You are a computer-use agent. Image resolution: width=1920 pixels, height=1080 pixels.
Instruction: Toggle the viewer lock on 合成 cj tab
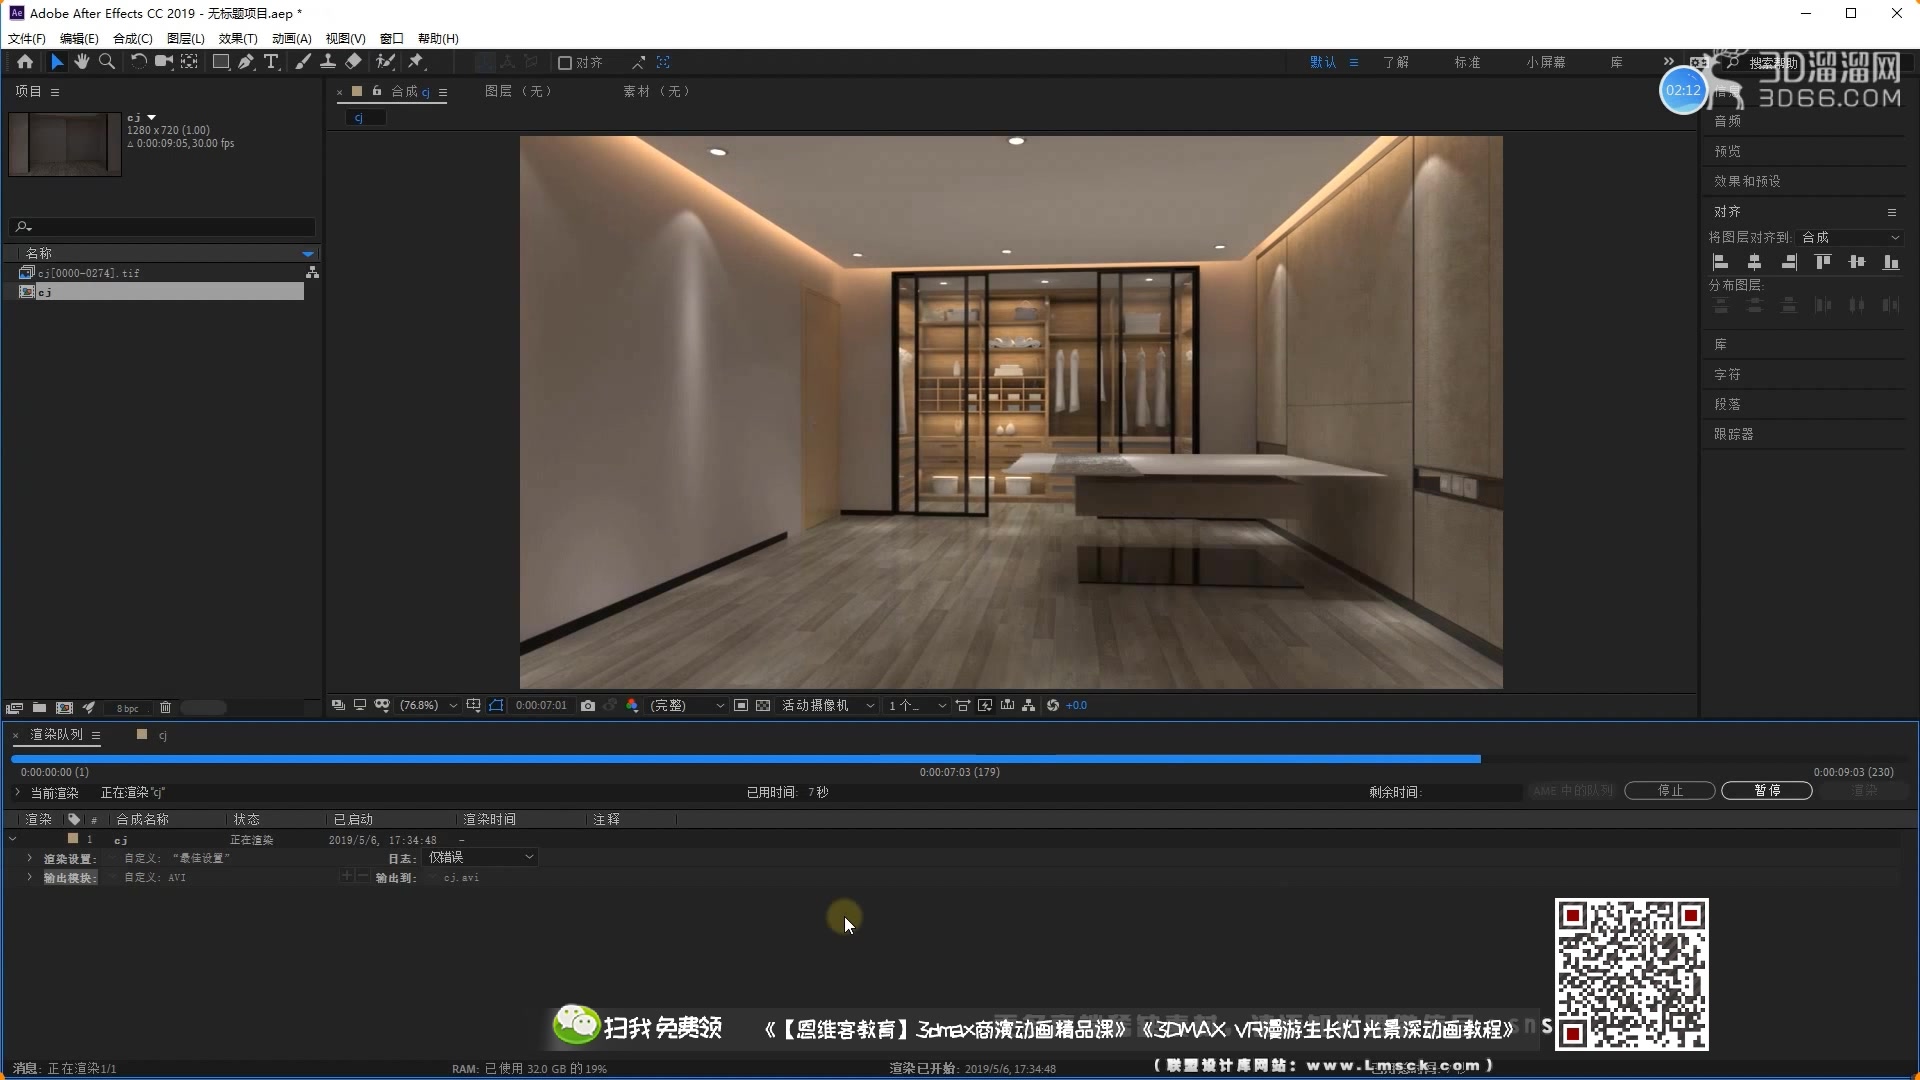click(377, 91)
